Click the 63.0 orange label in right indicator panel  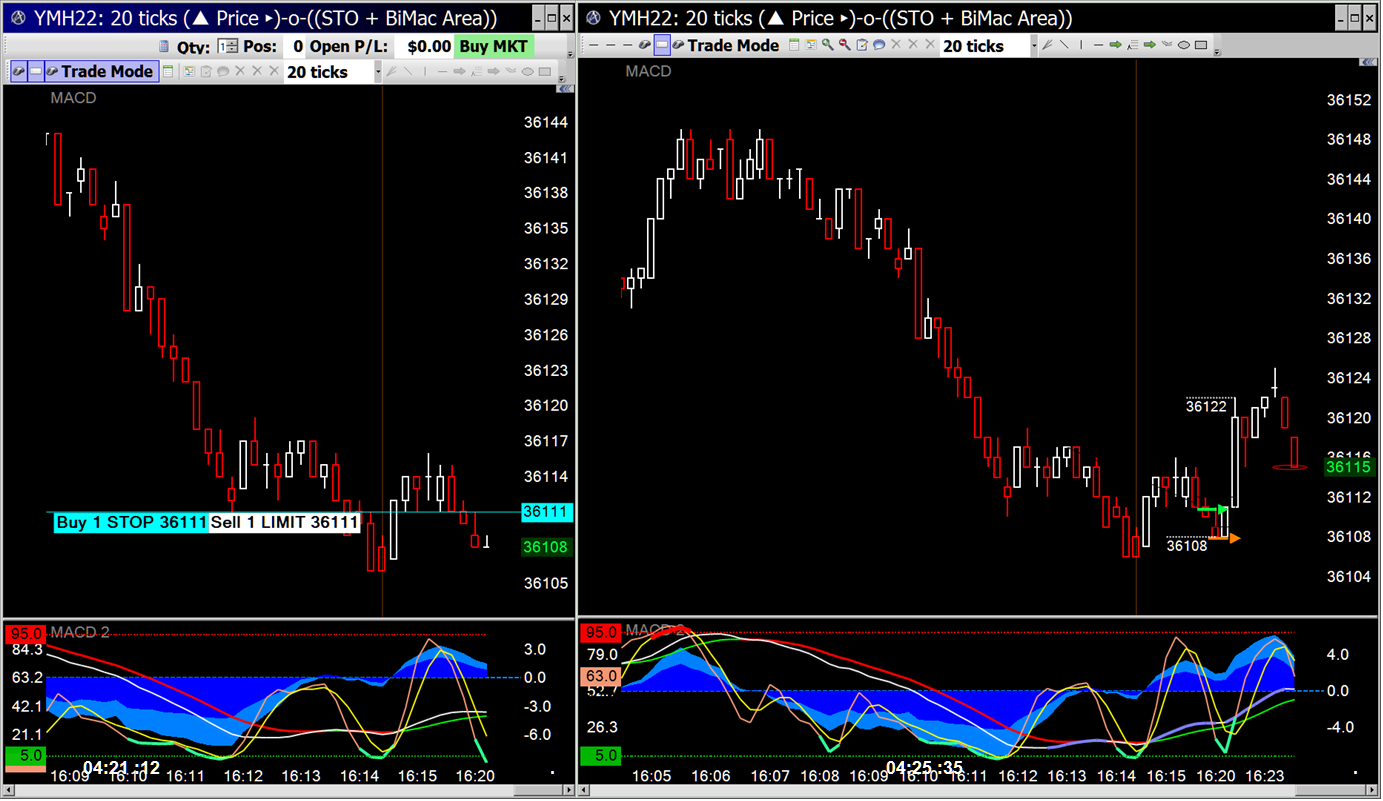pos(600,676)
